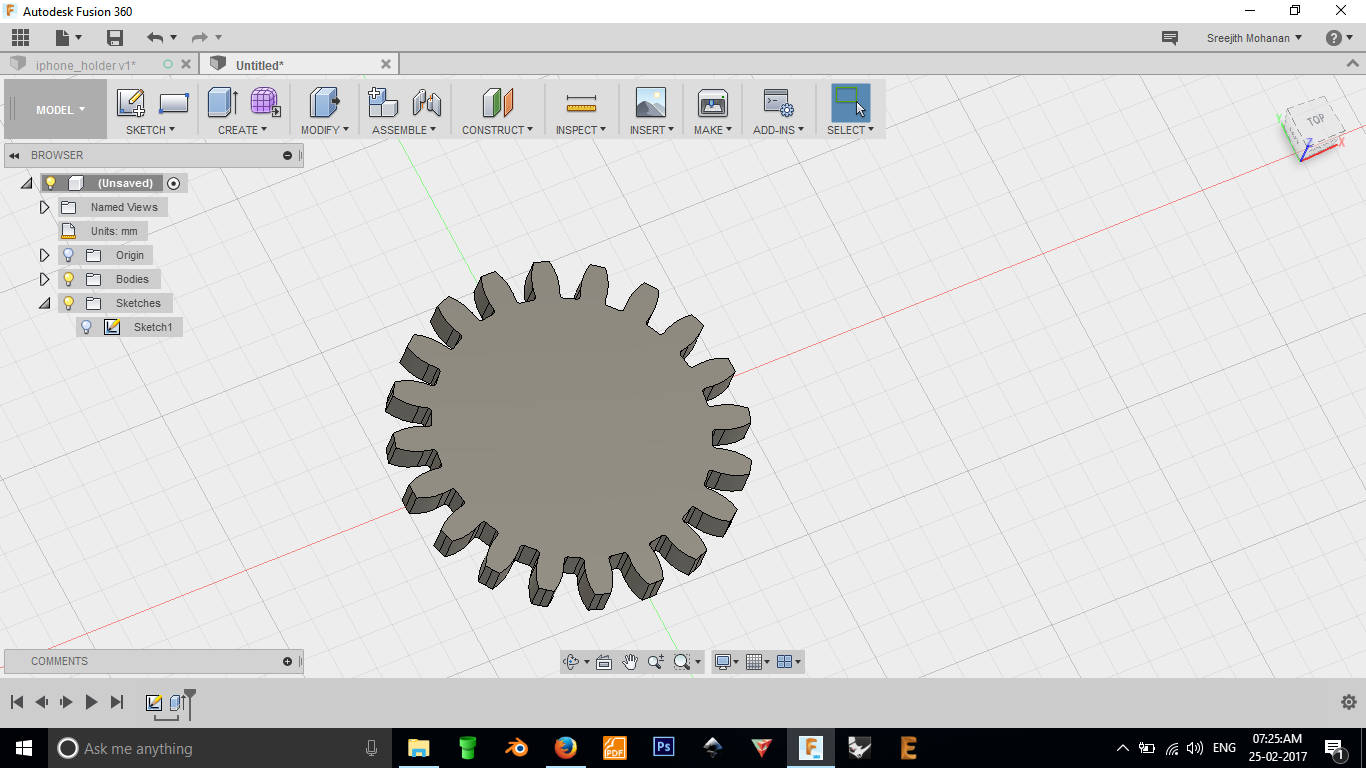
Task: Jump to timeline beginning
Action: point(17,702)
